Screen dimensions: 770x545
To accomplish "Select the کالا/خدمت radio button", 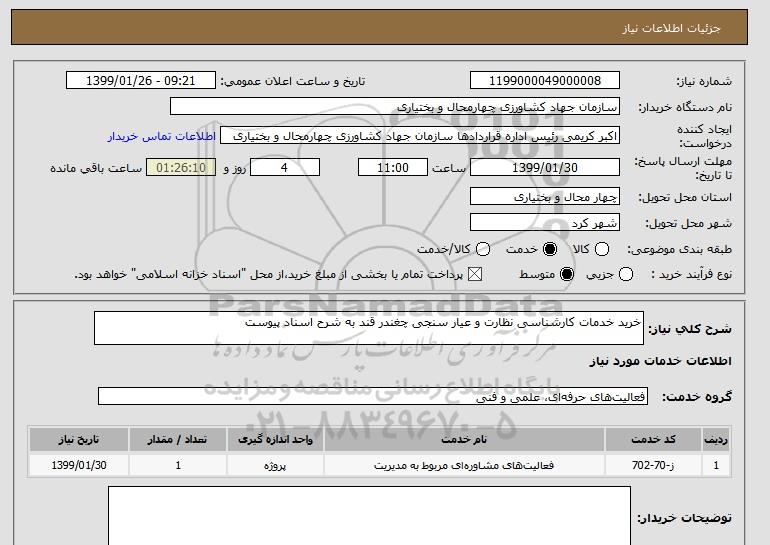I will pos(483,249).
